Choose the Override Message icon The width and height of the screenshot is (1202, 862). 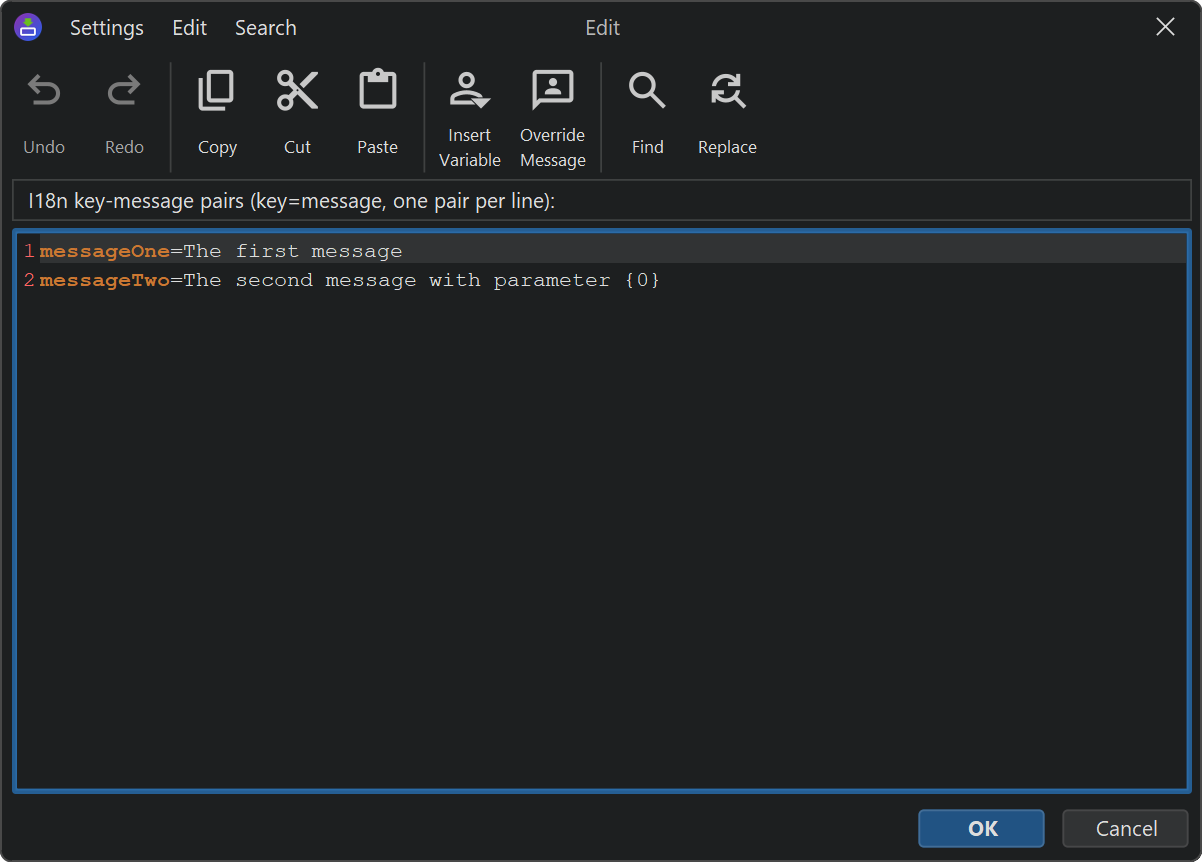click(x=552, y=92)
